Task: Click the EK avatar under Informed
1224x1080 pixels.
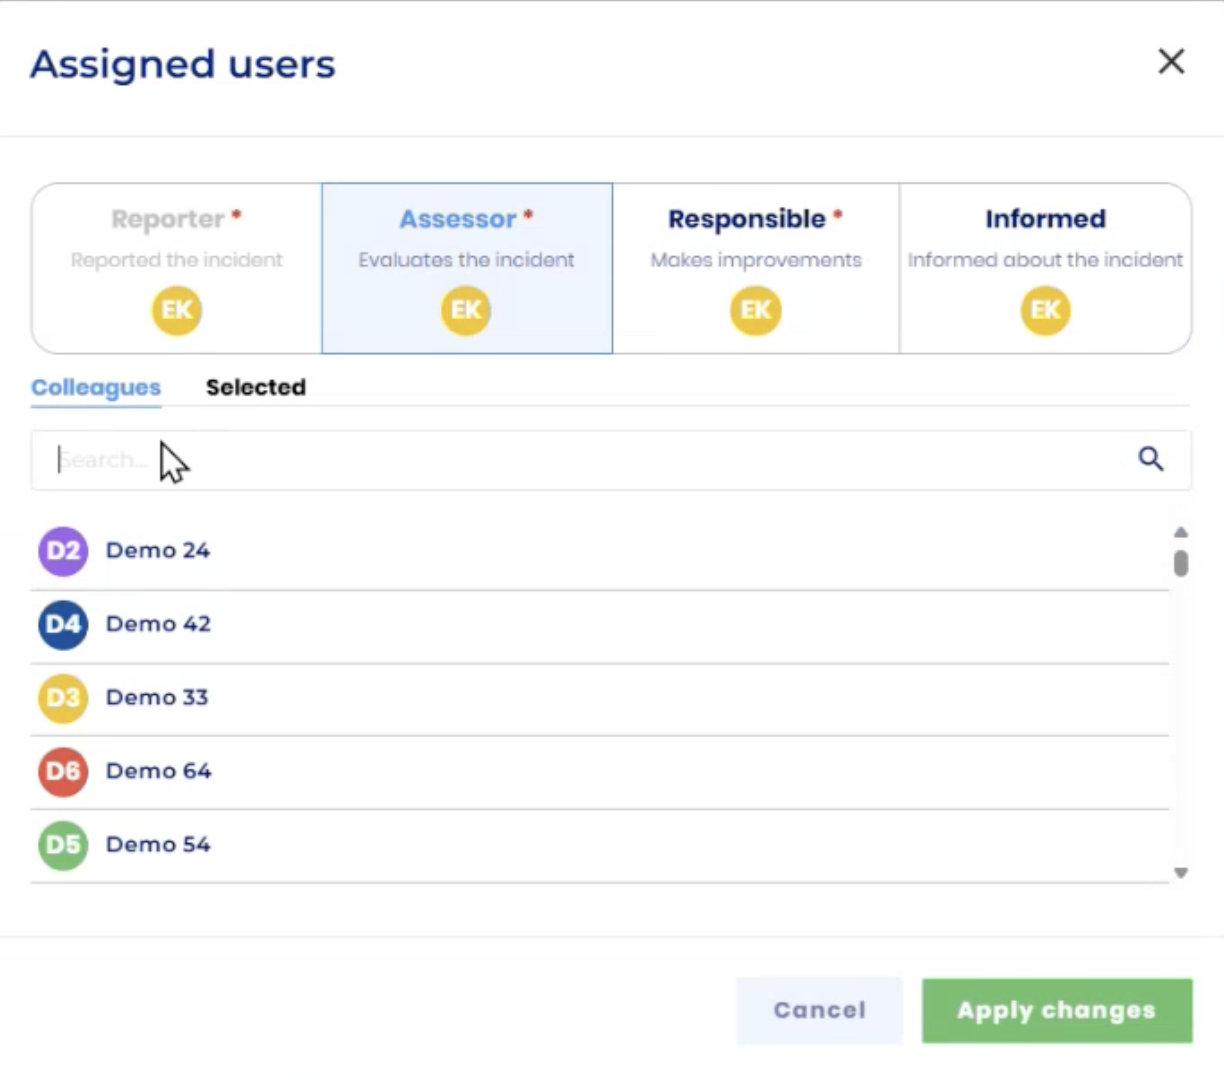Action: [x=1045, y=310]
